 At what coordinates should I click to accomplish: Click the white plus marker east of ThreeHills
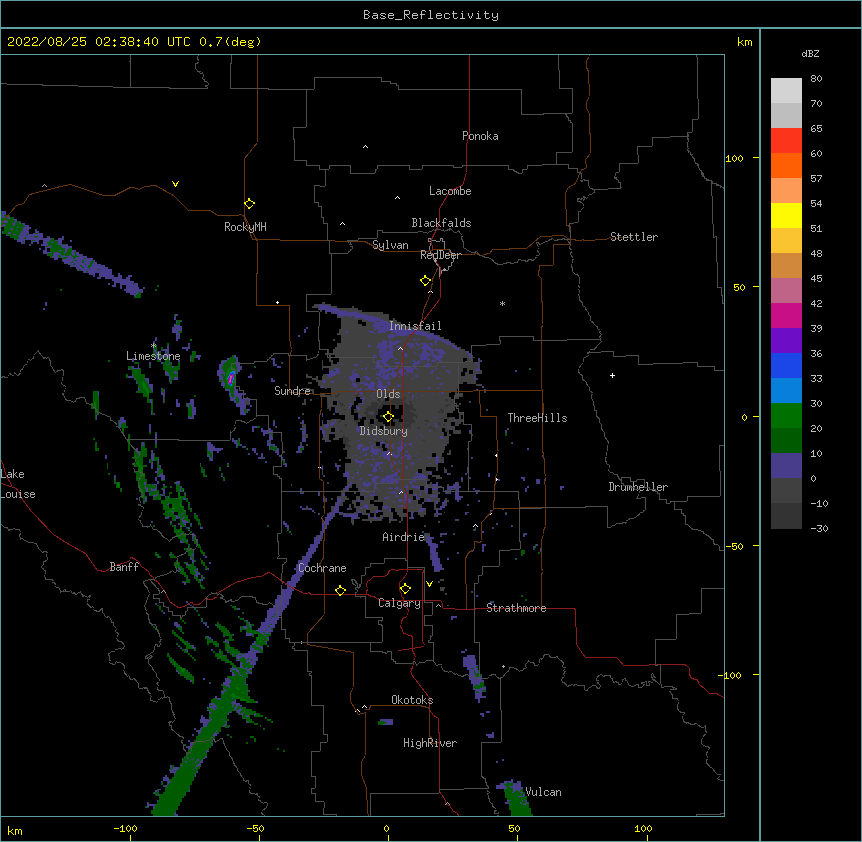click(x=612, y=375)
